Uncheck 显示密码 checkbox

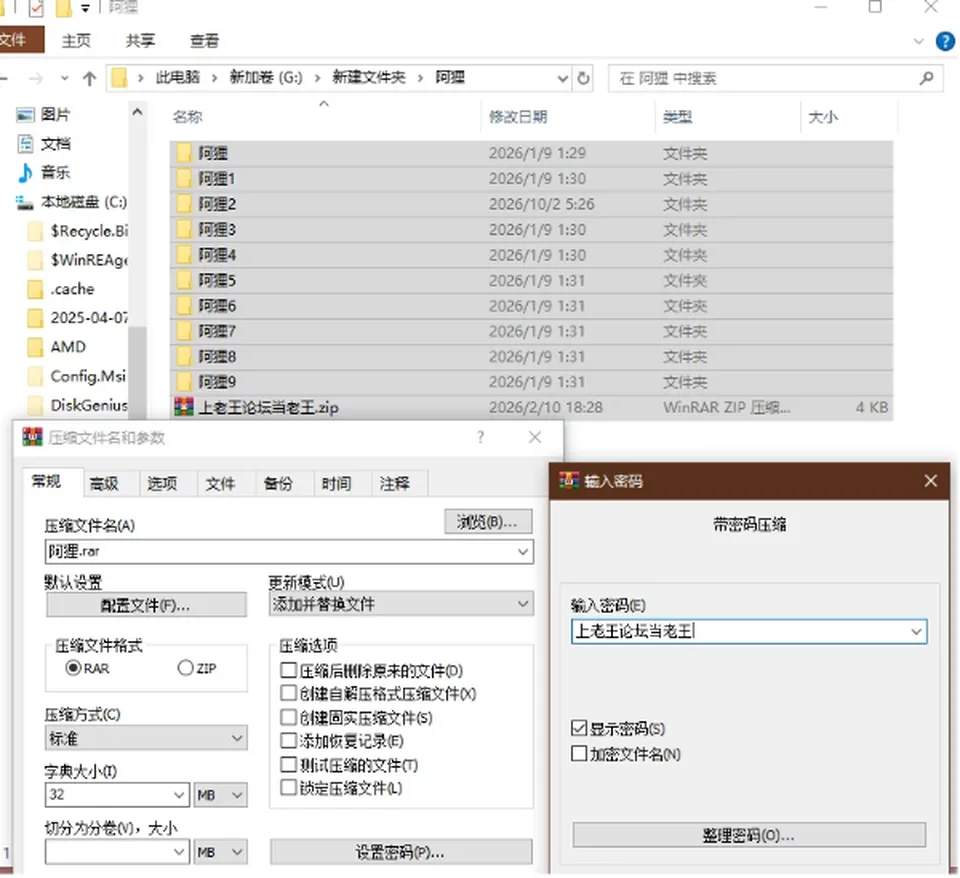click(x=579, y=728)
